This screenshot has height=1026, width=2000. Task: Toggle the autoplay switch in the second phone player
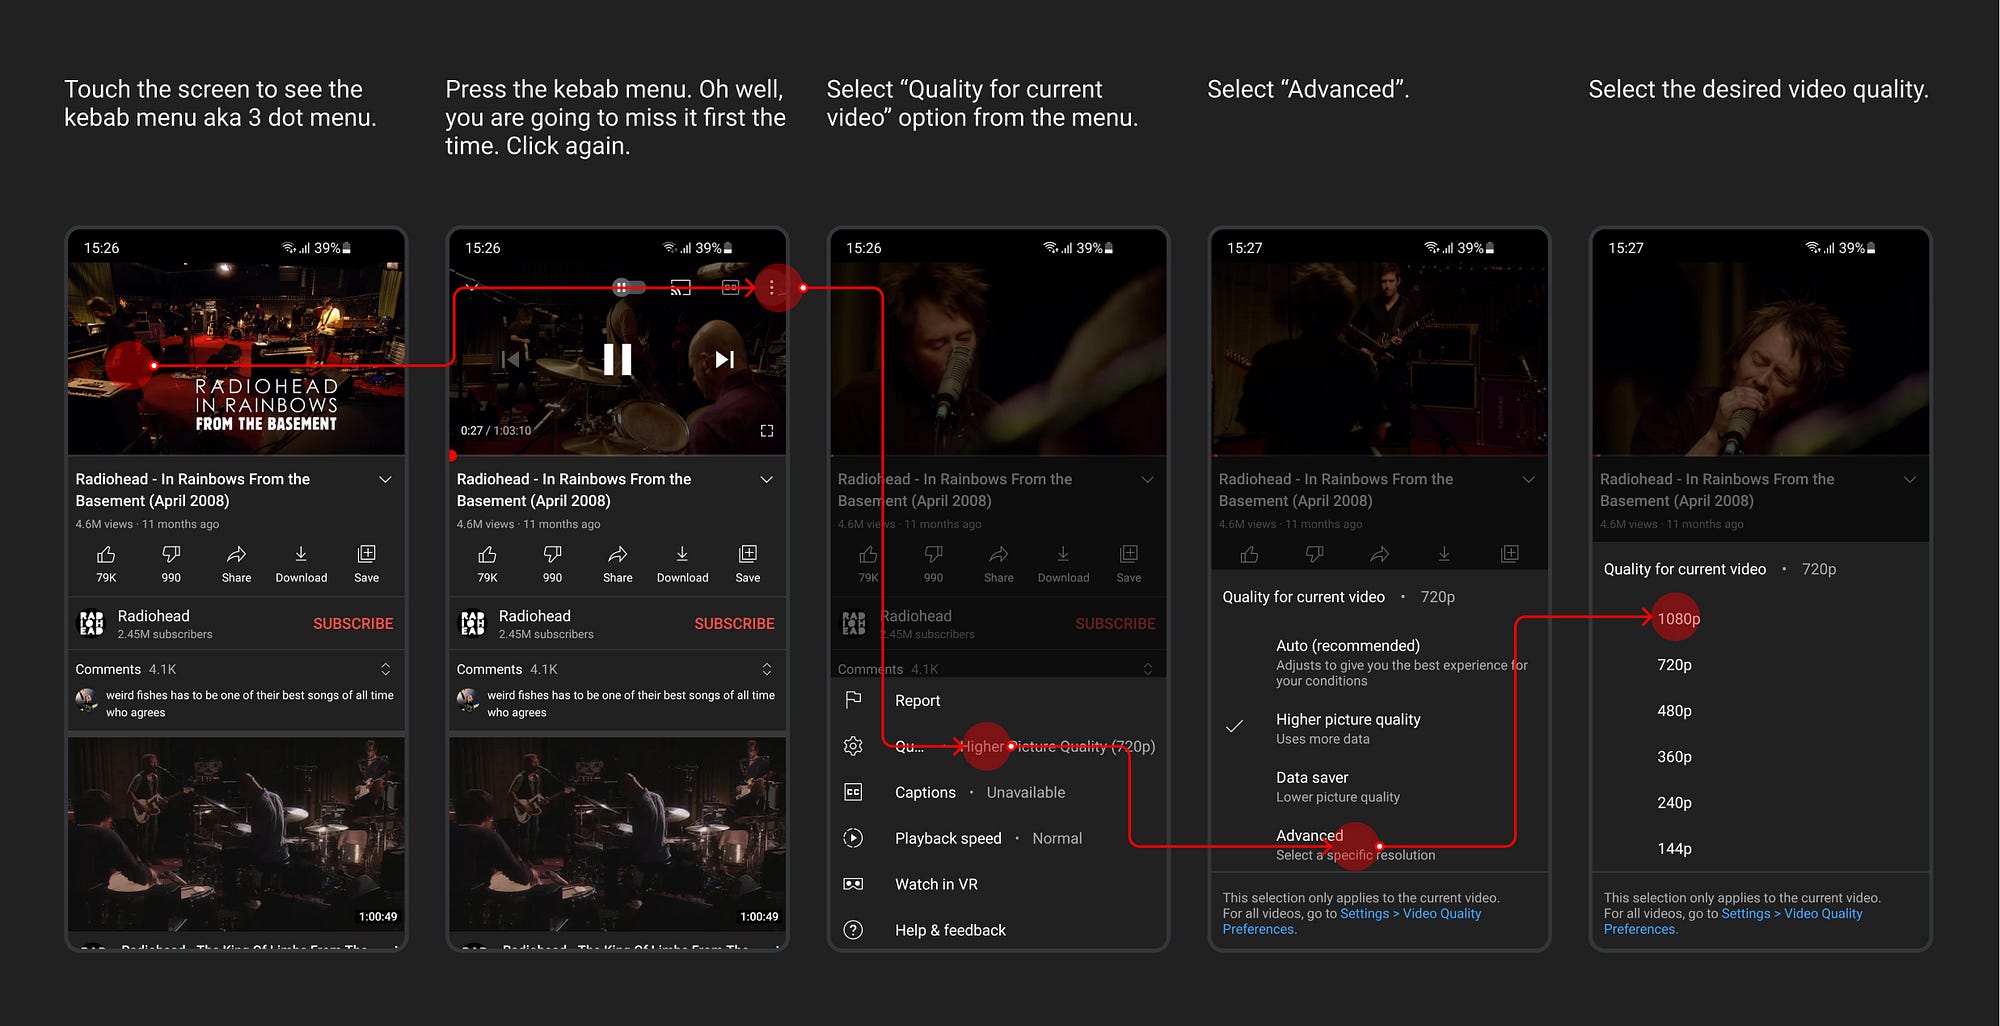point(628,288)
